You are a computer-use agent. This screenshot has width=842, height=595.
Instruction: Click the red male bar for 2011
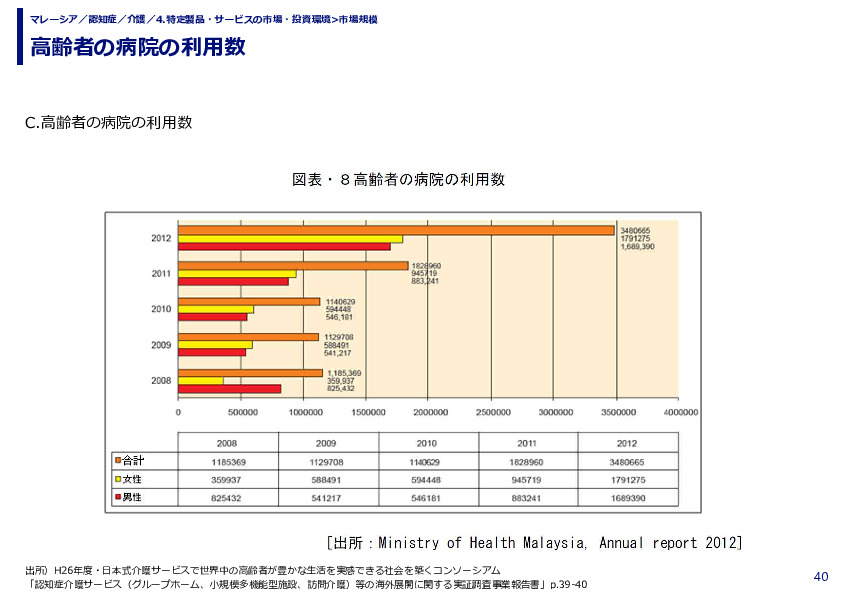(x=234, y=281)
